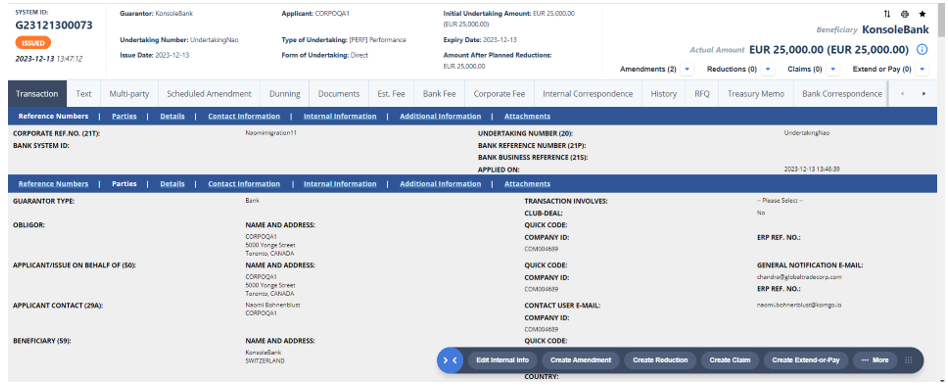The width and height of the screenshot is (948, 387).
Task: Open the Corporate Fee tab
Action: [499, 94]
